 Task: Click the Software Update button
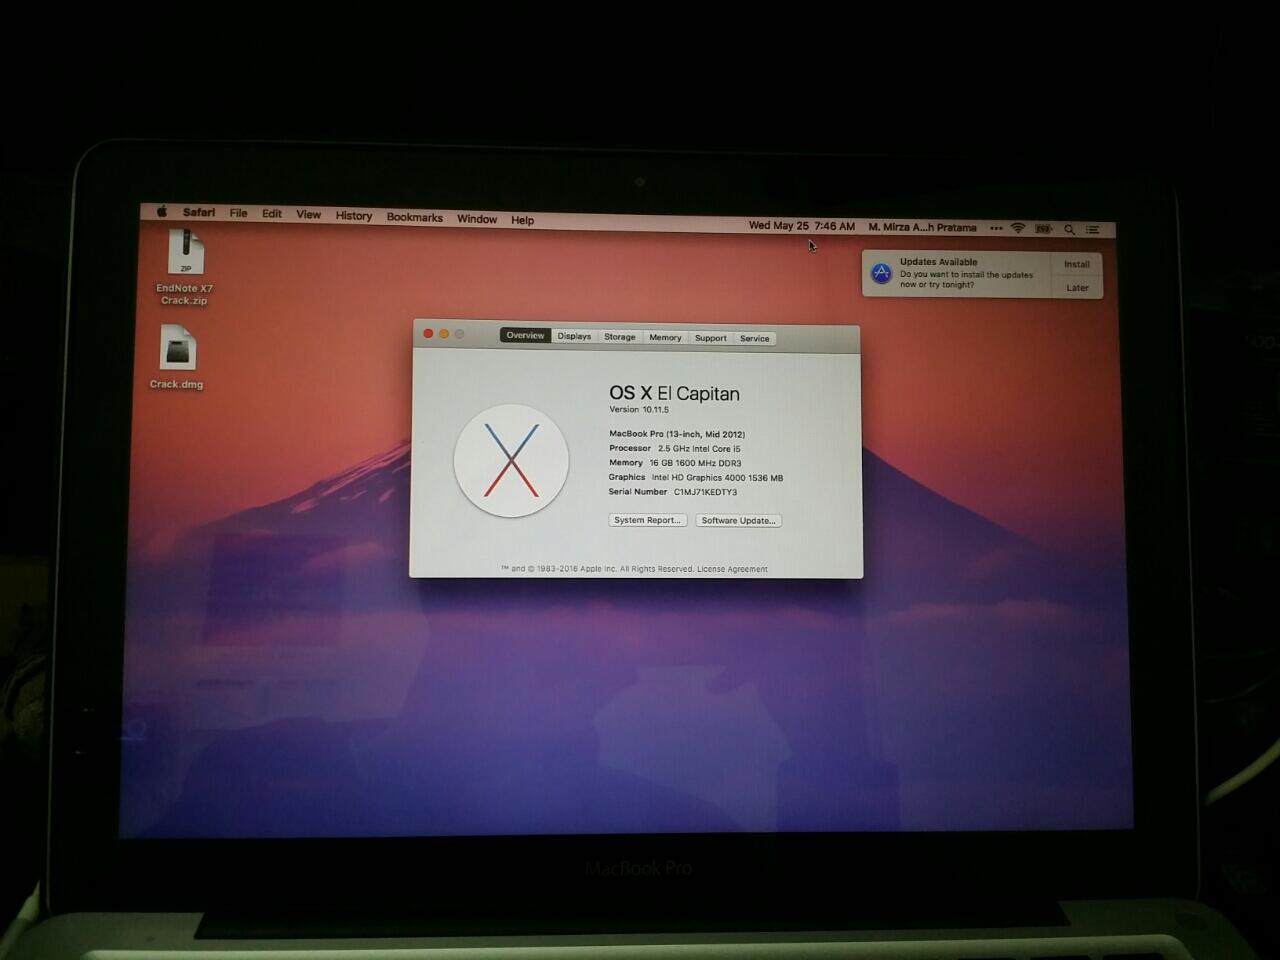[x=738, y=520]
